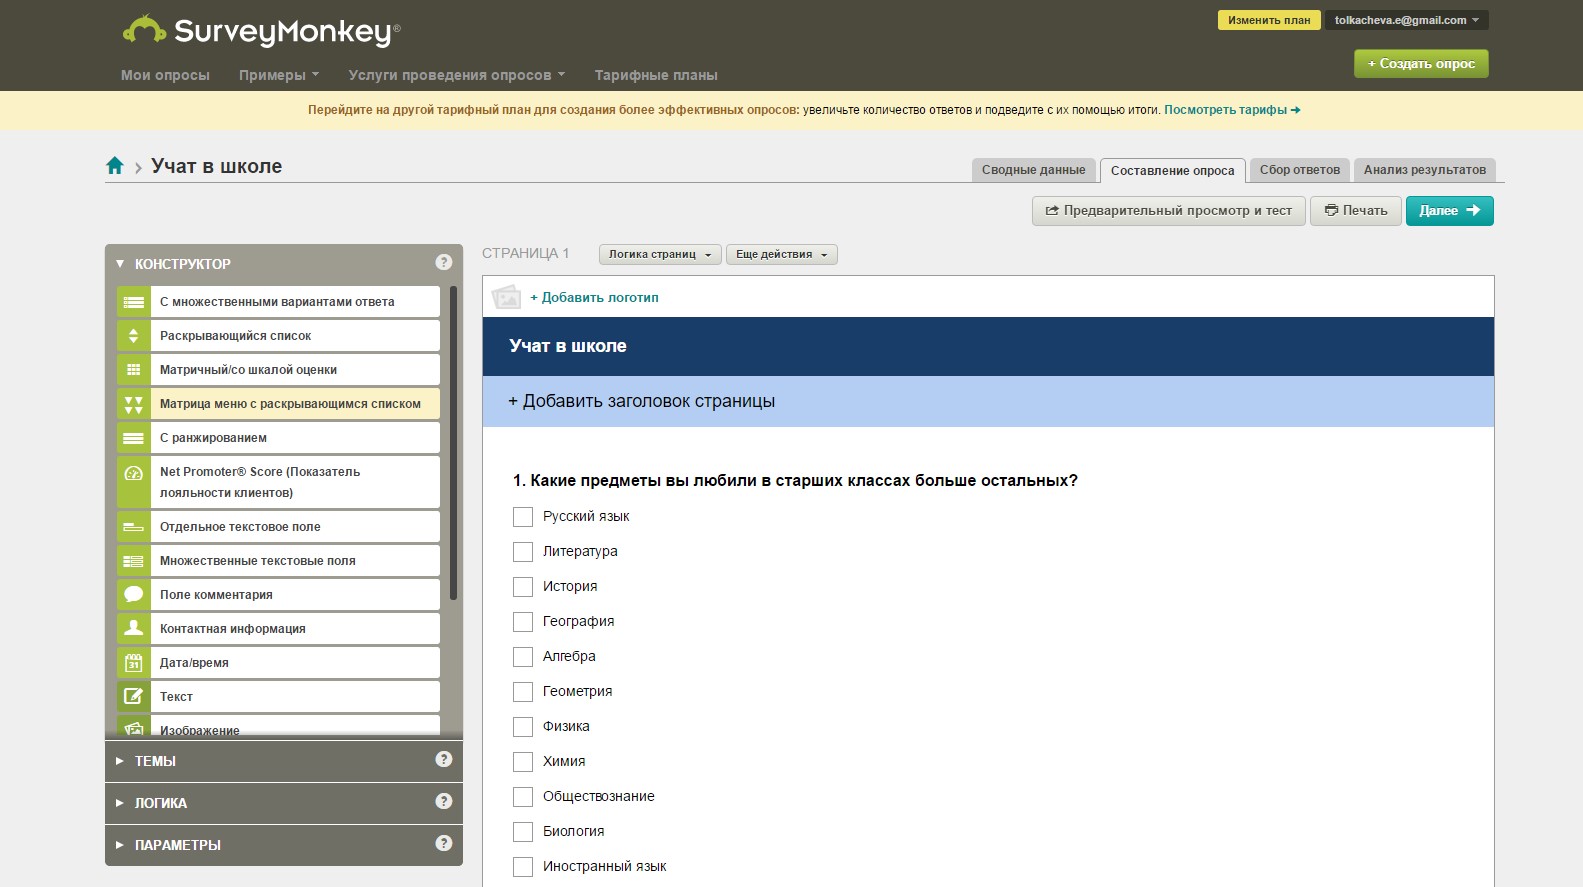The width and height of the screenshot is (1583, 887).
Task: Click the logo placeholder image icon
Action: click(507, 297)
